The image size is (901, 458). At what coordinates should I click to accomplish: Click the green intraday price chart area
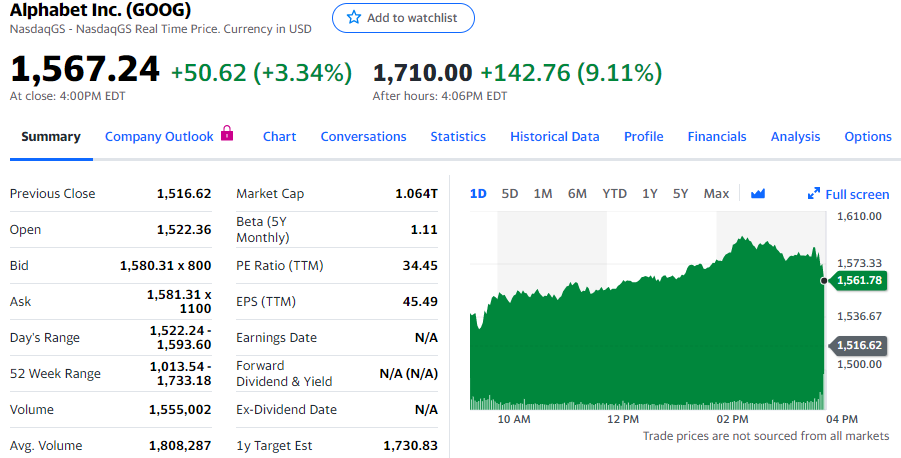(x=647, y=322)
